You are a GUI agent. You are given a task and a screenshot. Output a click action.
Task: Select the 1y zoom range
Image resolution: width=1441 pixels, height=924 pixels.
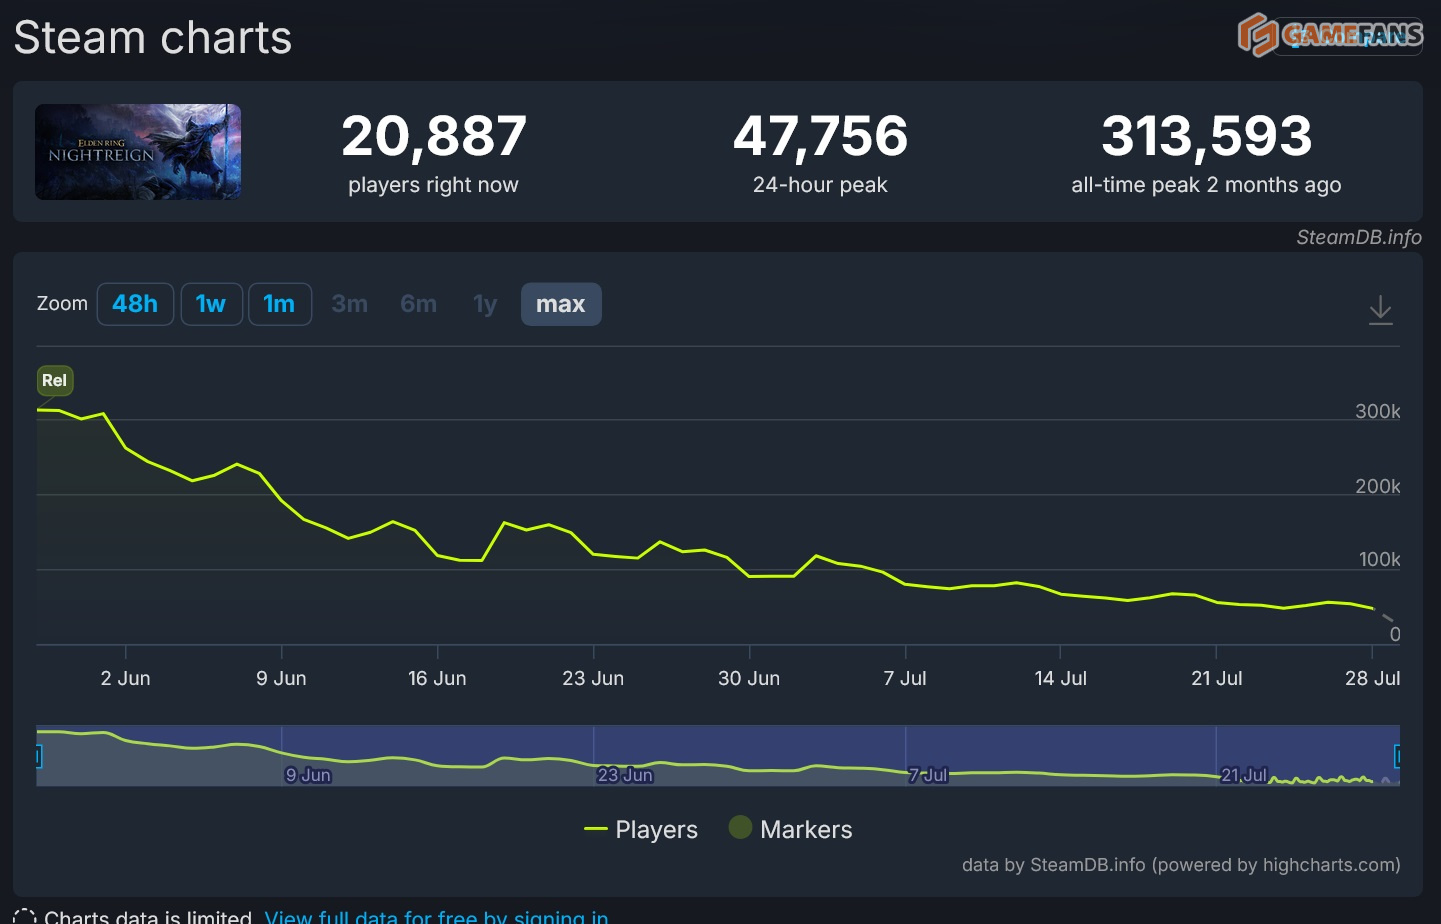(485, 304)
